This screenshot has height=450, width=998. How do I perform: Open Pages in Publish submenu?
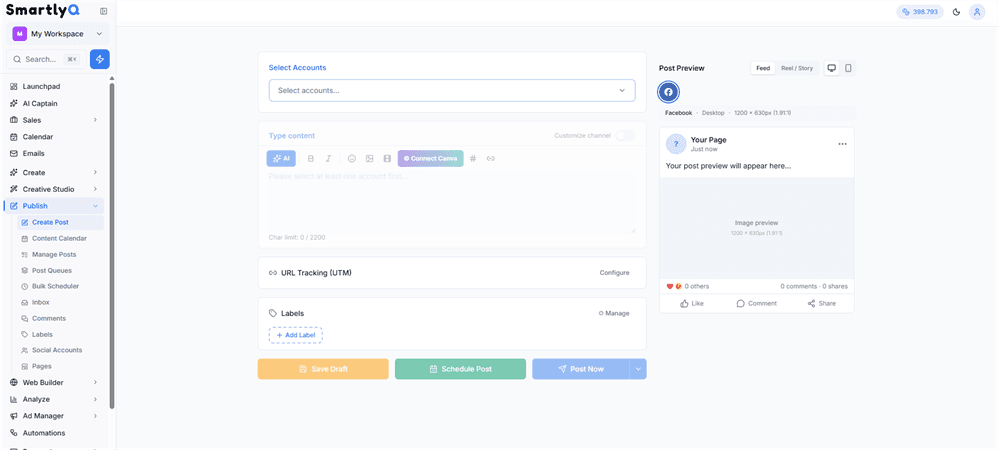pyautogui.click(x=60, y=366)
